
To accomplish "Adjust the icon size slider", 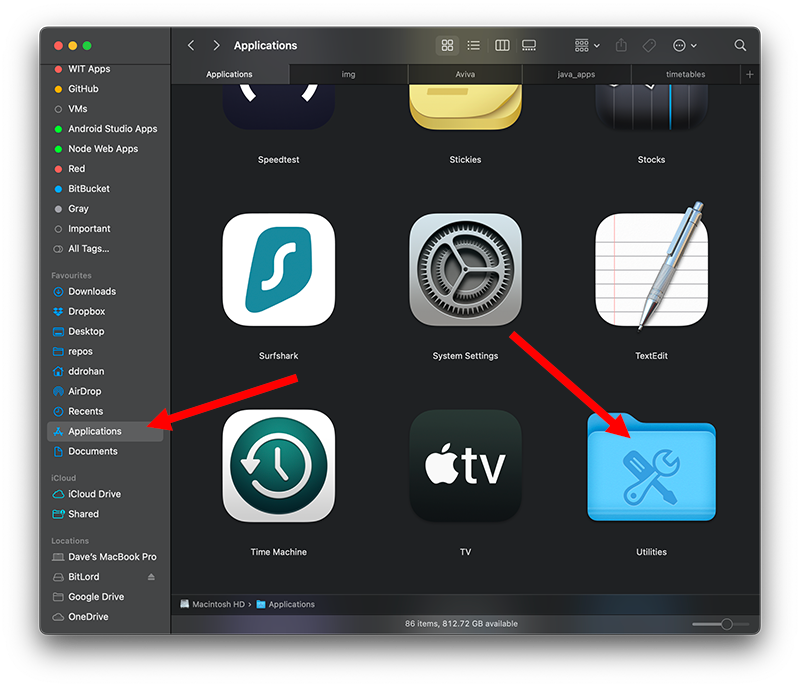I will coord(726,624).
